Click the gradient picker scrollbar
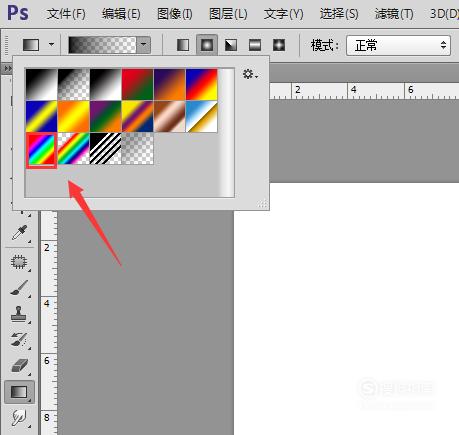 tap(228, 133)
